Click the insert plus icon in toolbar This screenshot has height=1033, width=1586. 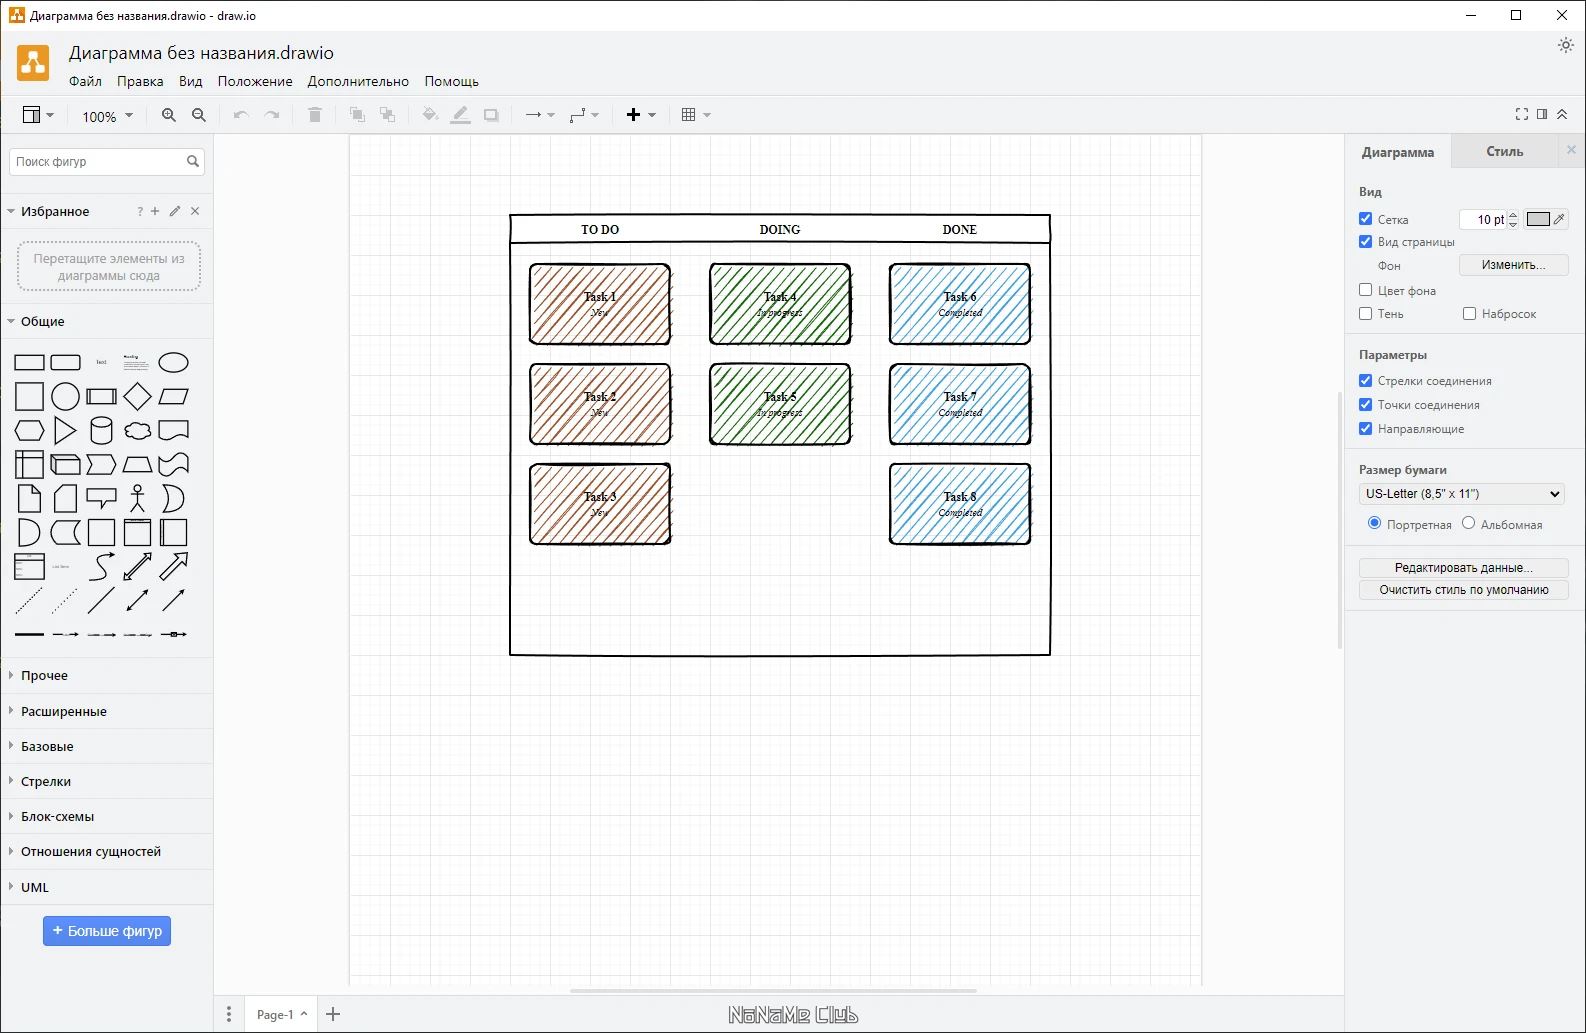pyautogui.click(x=633, y=115)
